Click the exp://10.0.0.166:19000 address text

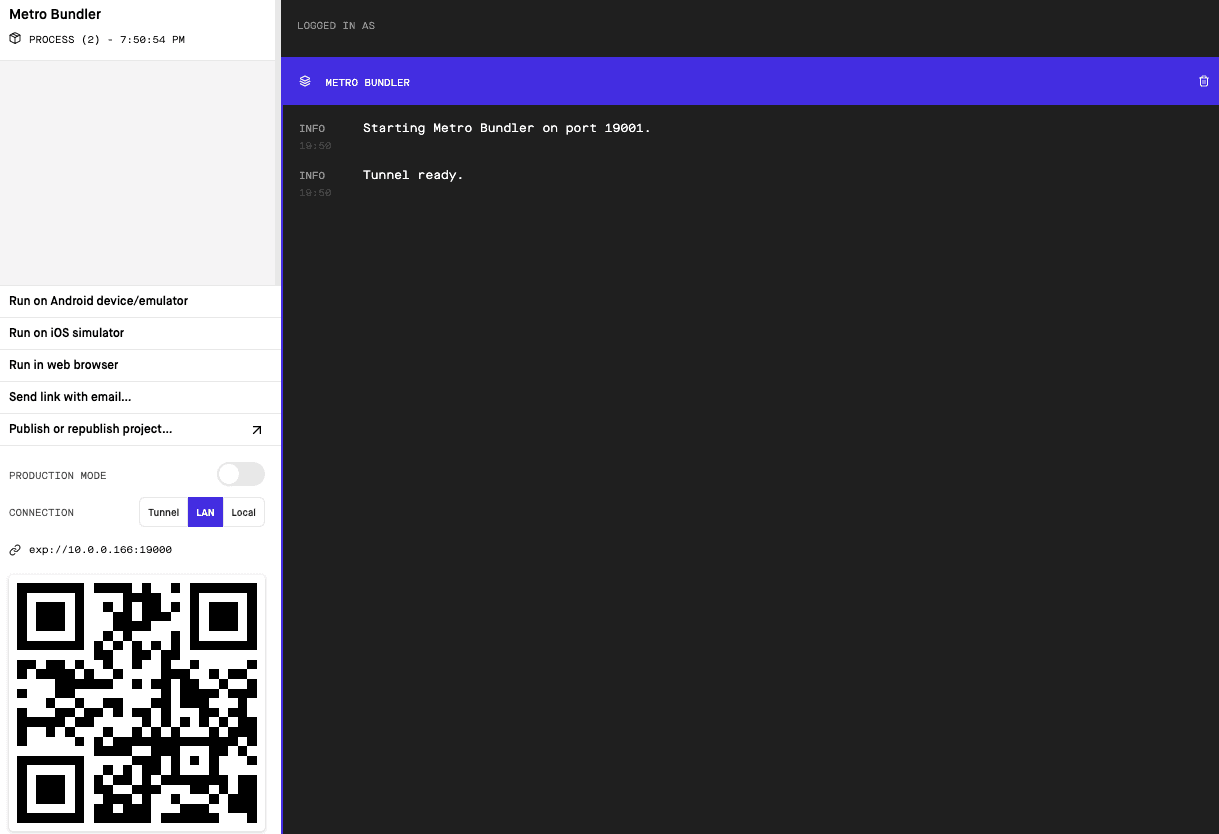100,550
